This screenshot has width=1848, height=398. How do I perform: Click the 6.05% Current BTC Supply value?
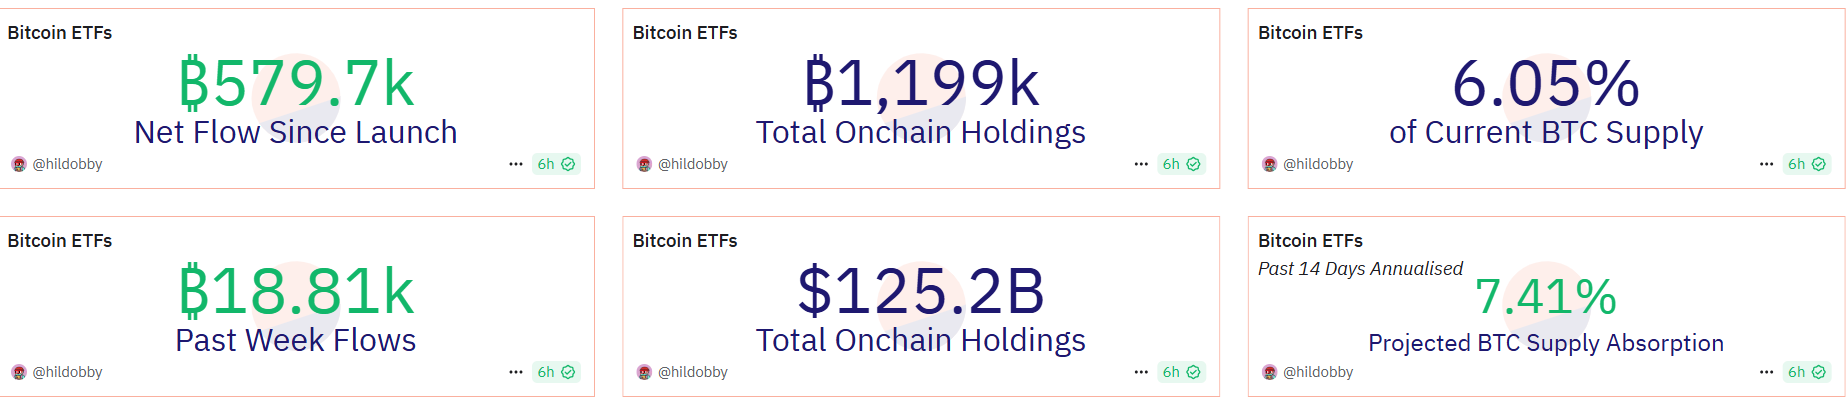click(1546, 83)
